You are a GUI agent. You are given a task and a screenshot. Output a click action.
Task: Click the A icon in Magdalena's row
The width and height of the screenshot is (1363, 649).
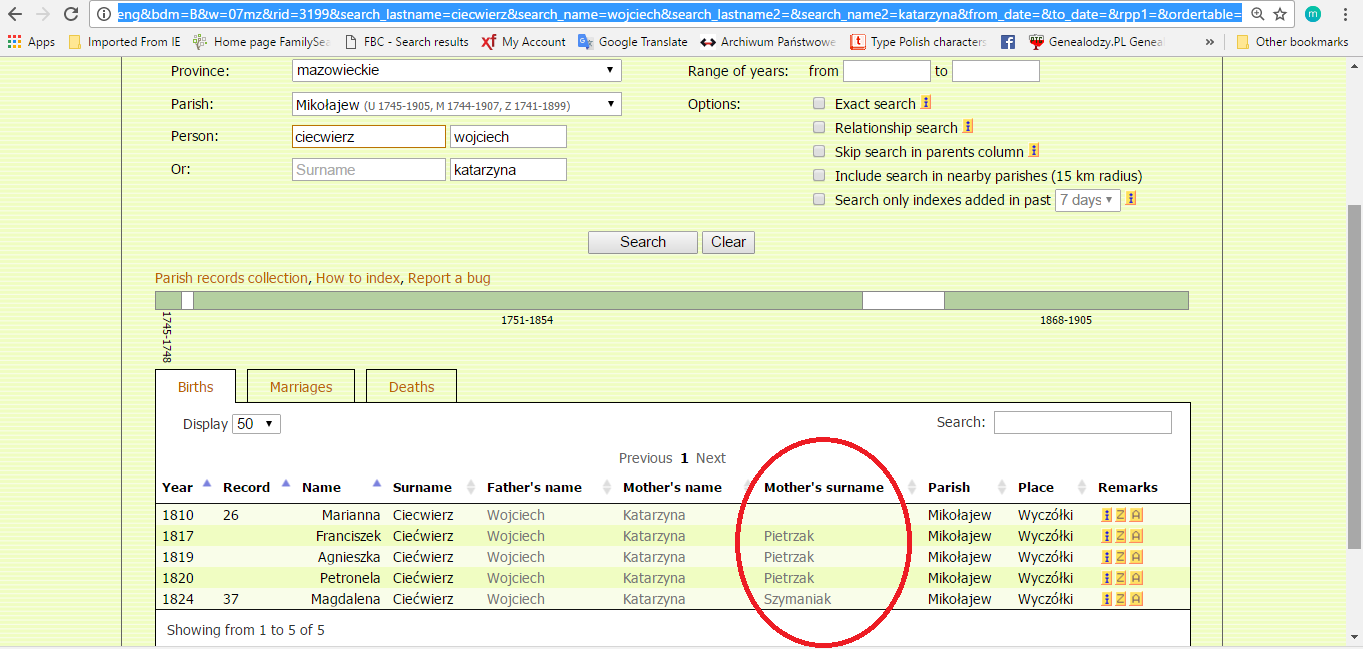[1136, 599]
